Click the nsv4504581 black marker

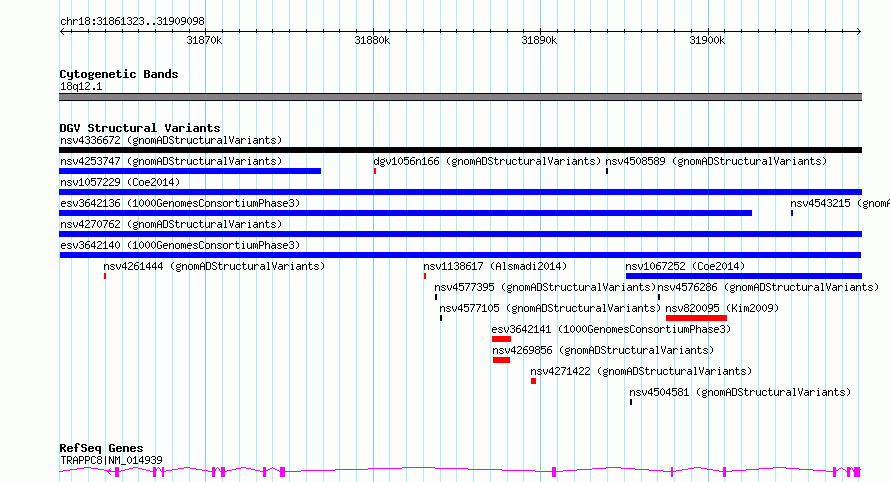tap(631, 402)
